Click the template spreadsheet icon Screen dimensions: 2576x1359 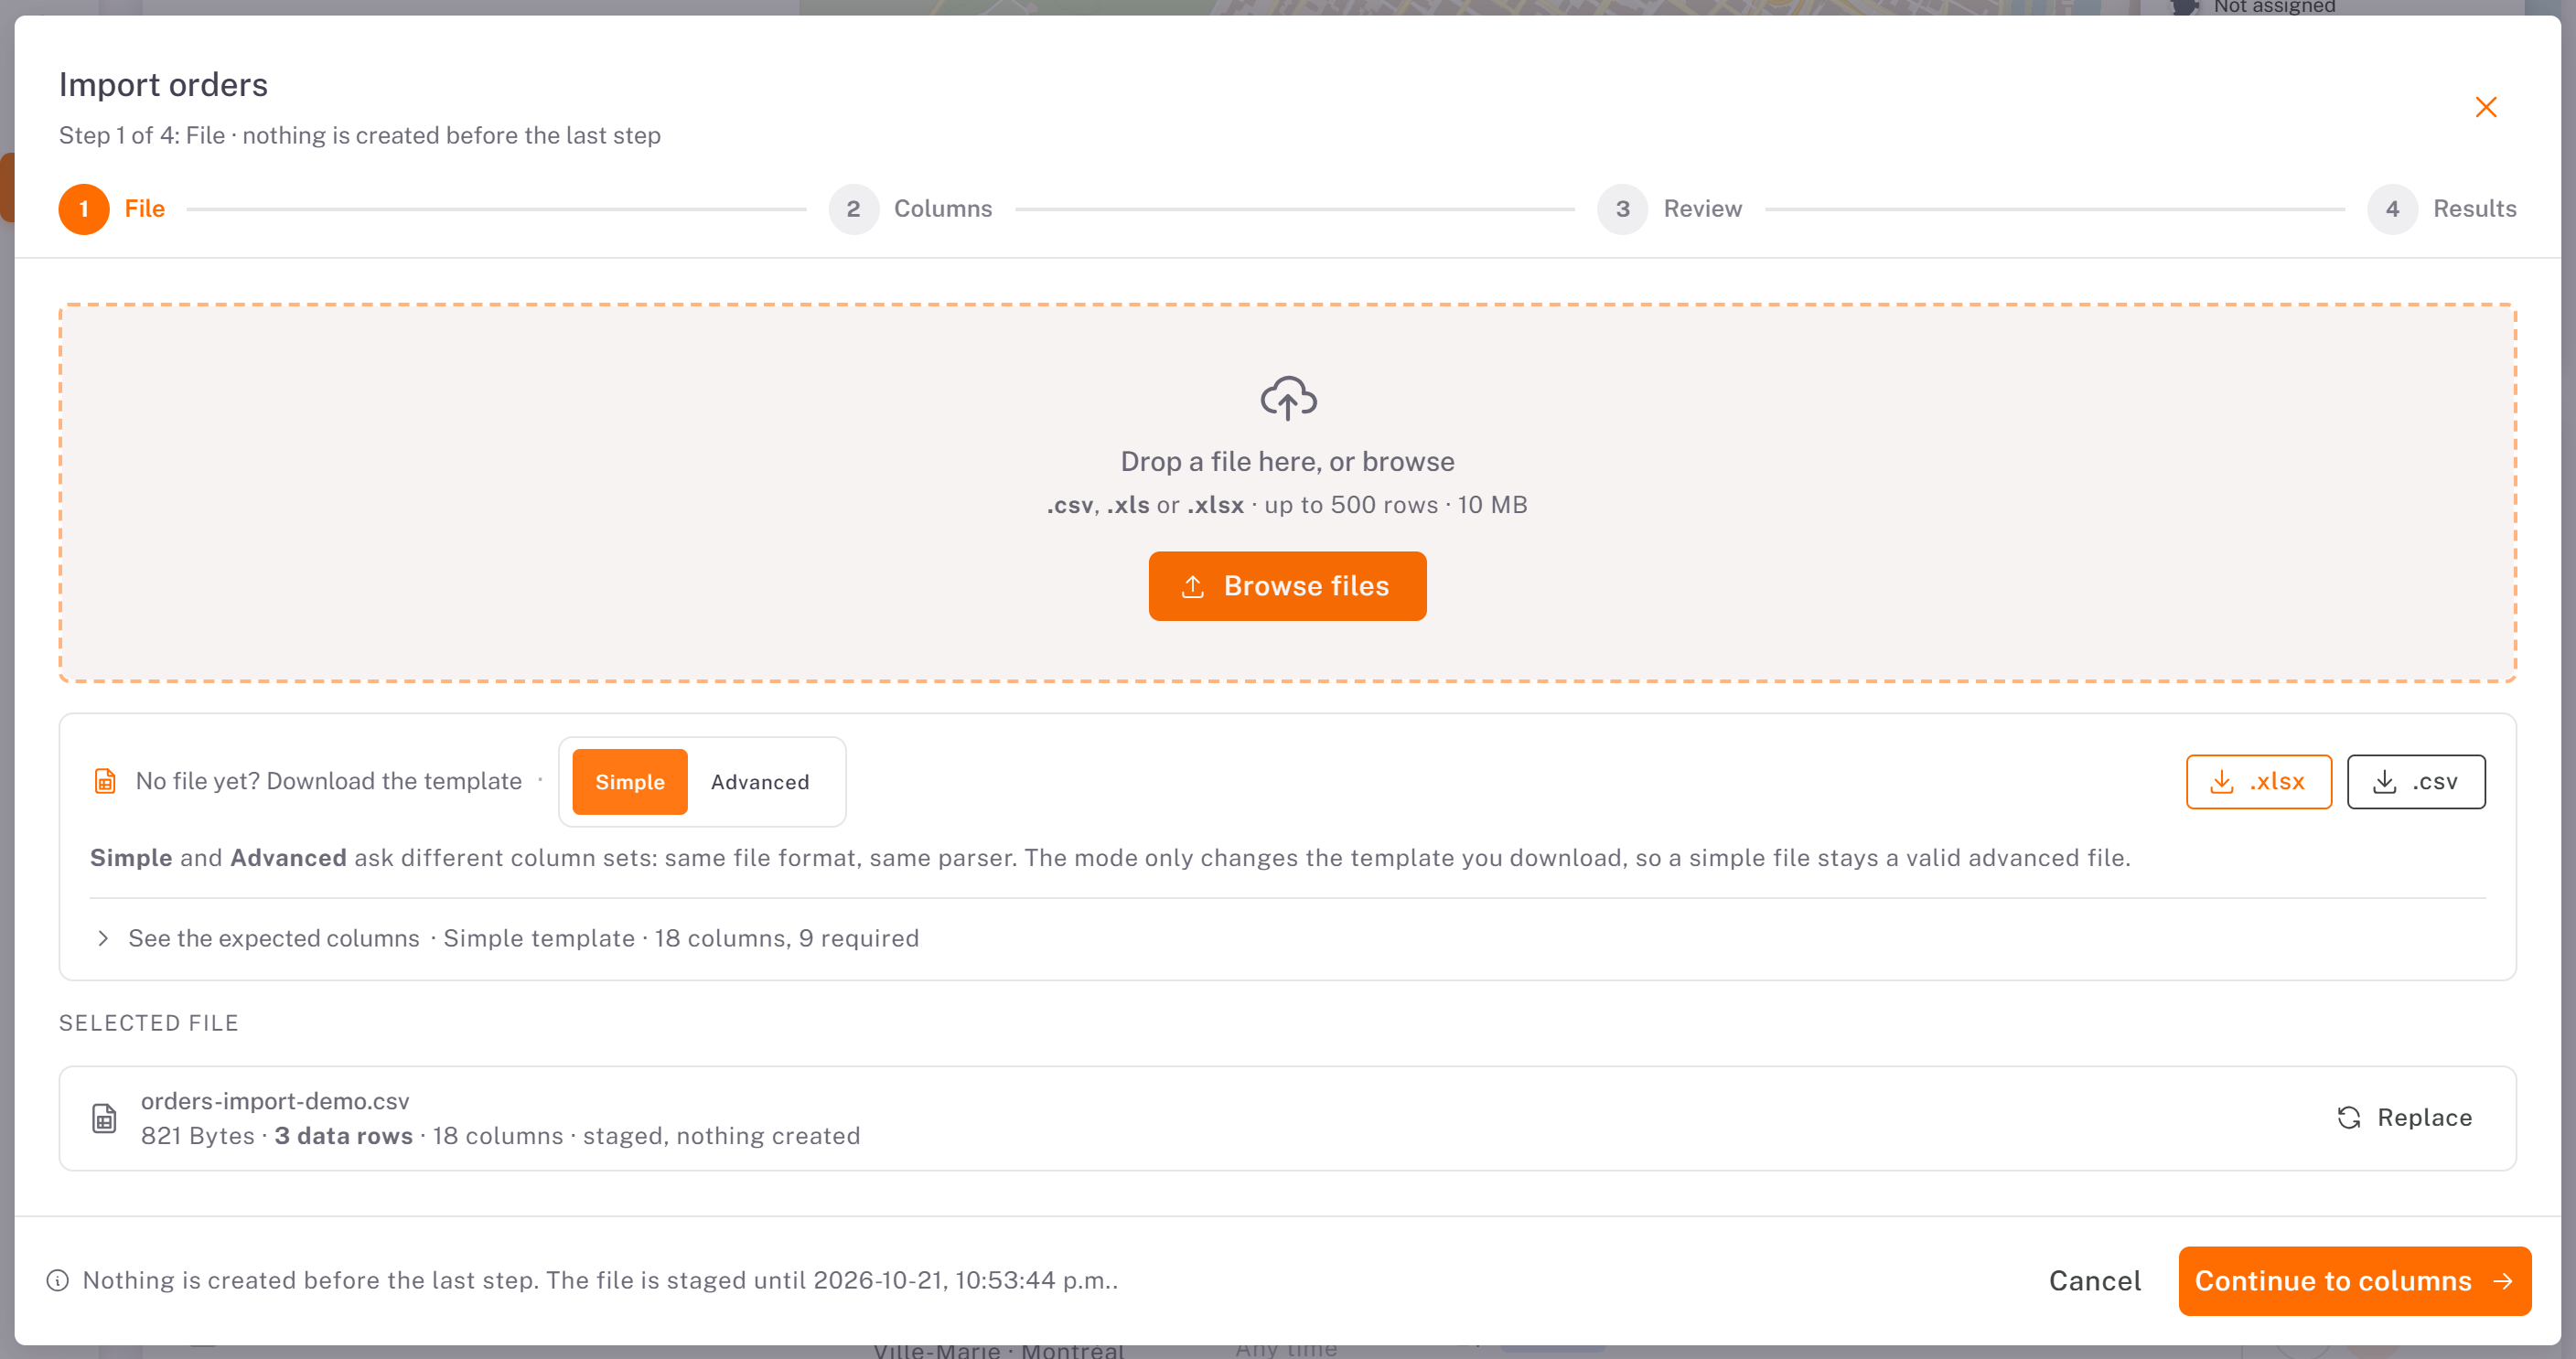(105, 781)
